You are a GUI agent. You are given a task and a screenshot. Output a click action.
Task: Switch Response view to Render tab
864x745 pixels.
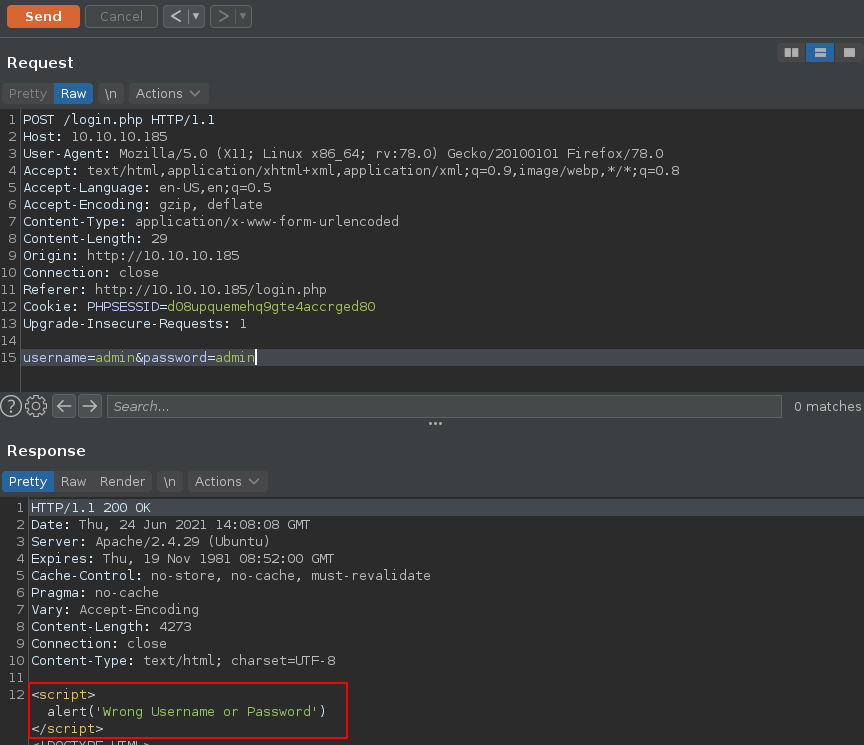[x=122, y=481]
